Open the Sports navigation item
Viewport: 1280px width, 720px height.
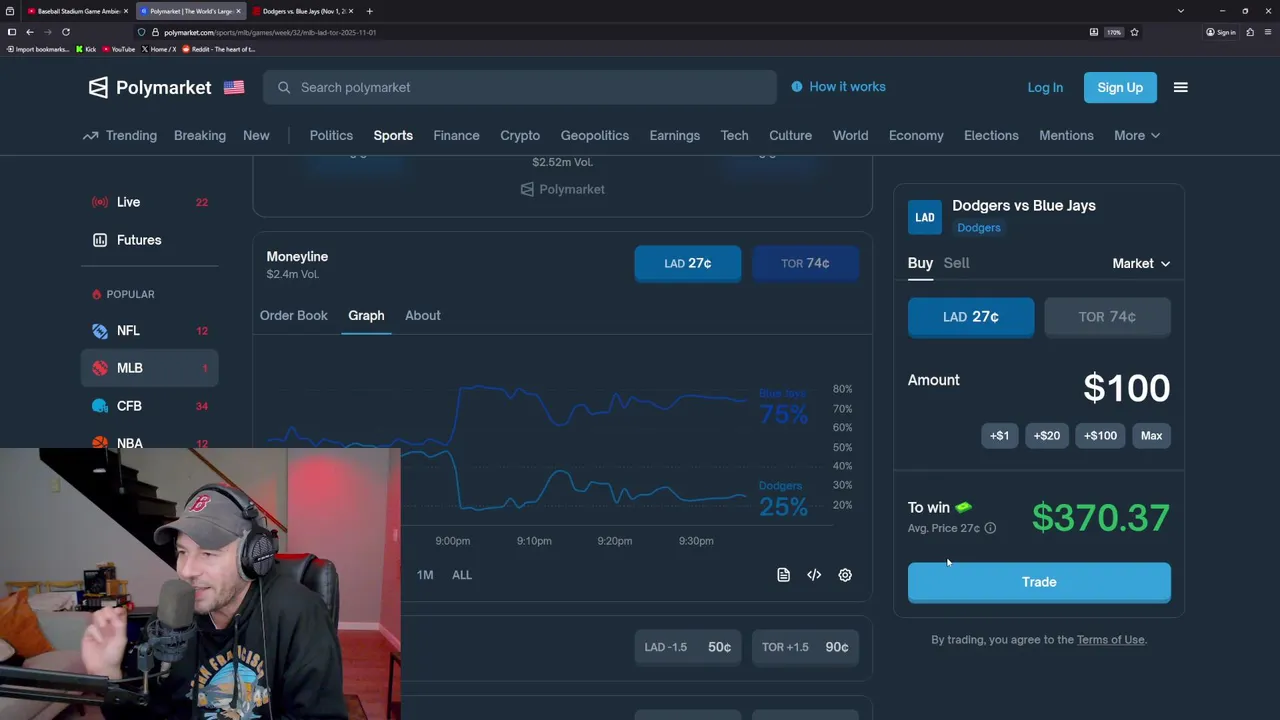(393, 135)
